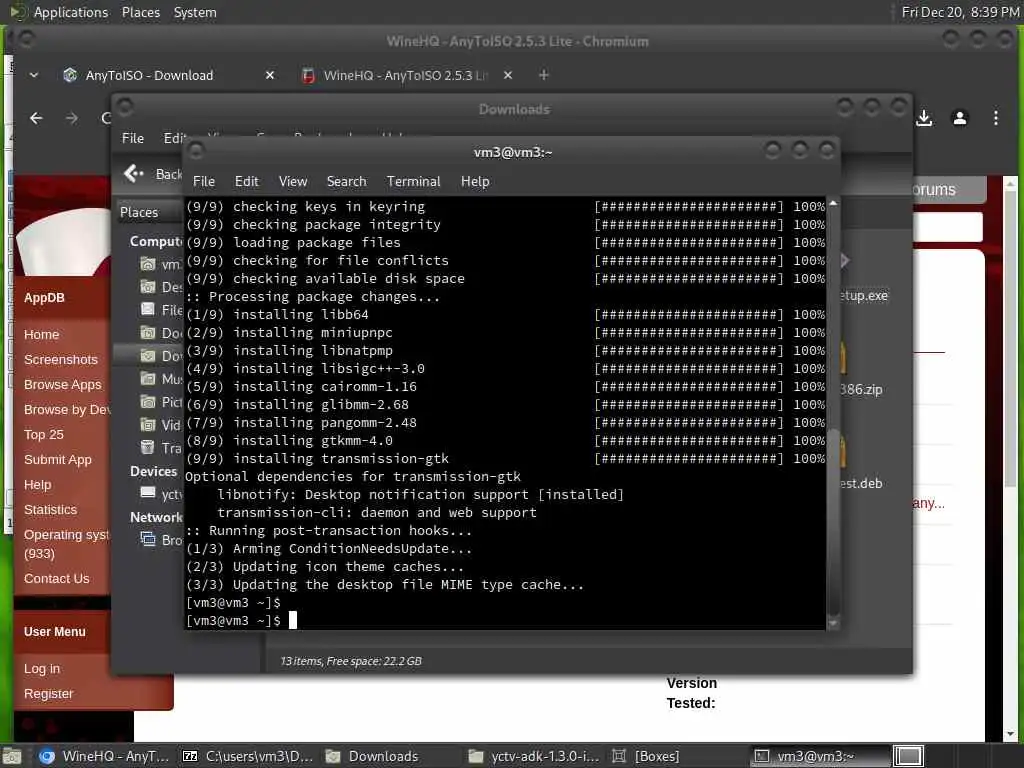Image resolution: width=1024 pixels, height=768 pixels.
Task: Select the File System icon in Places sidebar
Action: 148,310
